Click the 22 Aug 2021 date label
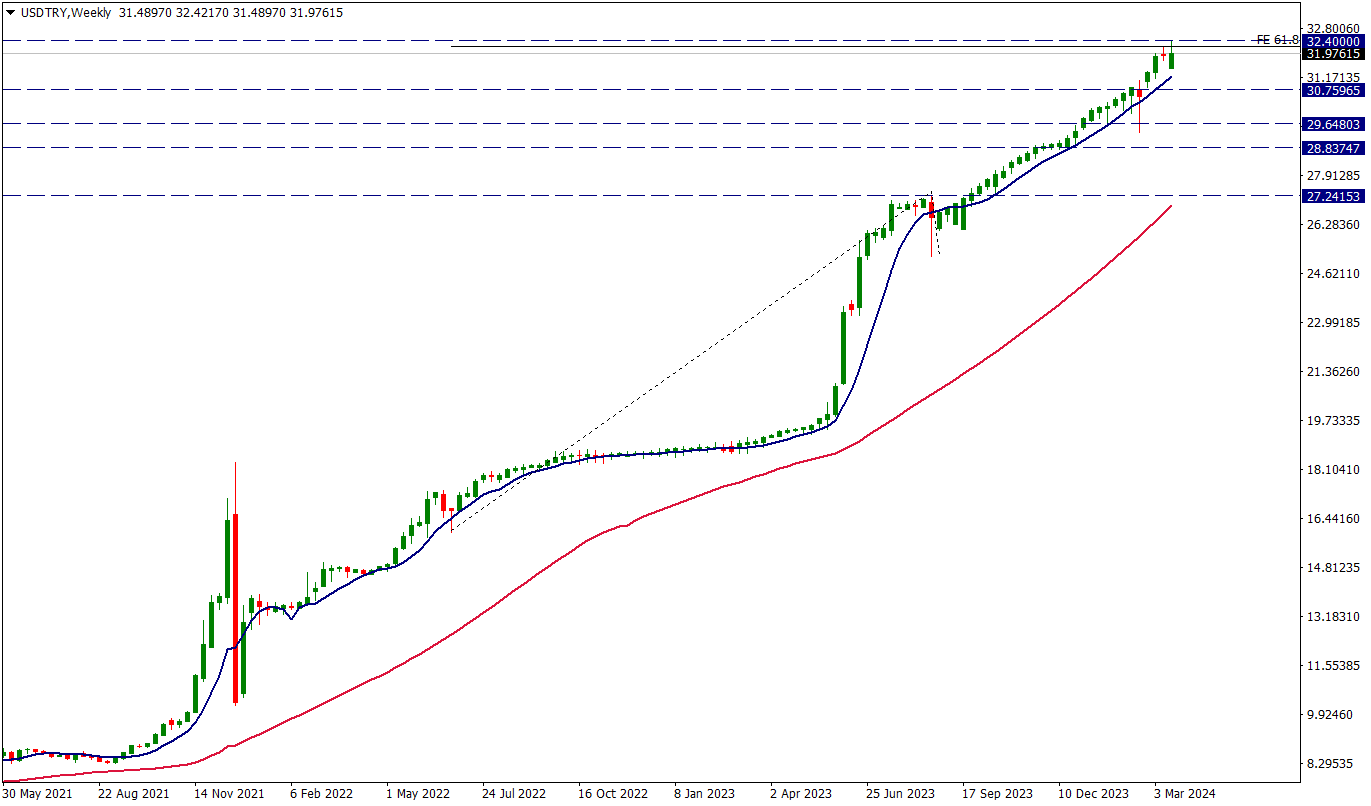This screenshot has height=806, width=1371. (134, 794)
